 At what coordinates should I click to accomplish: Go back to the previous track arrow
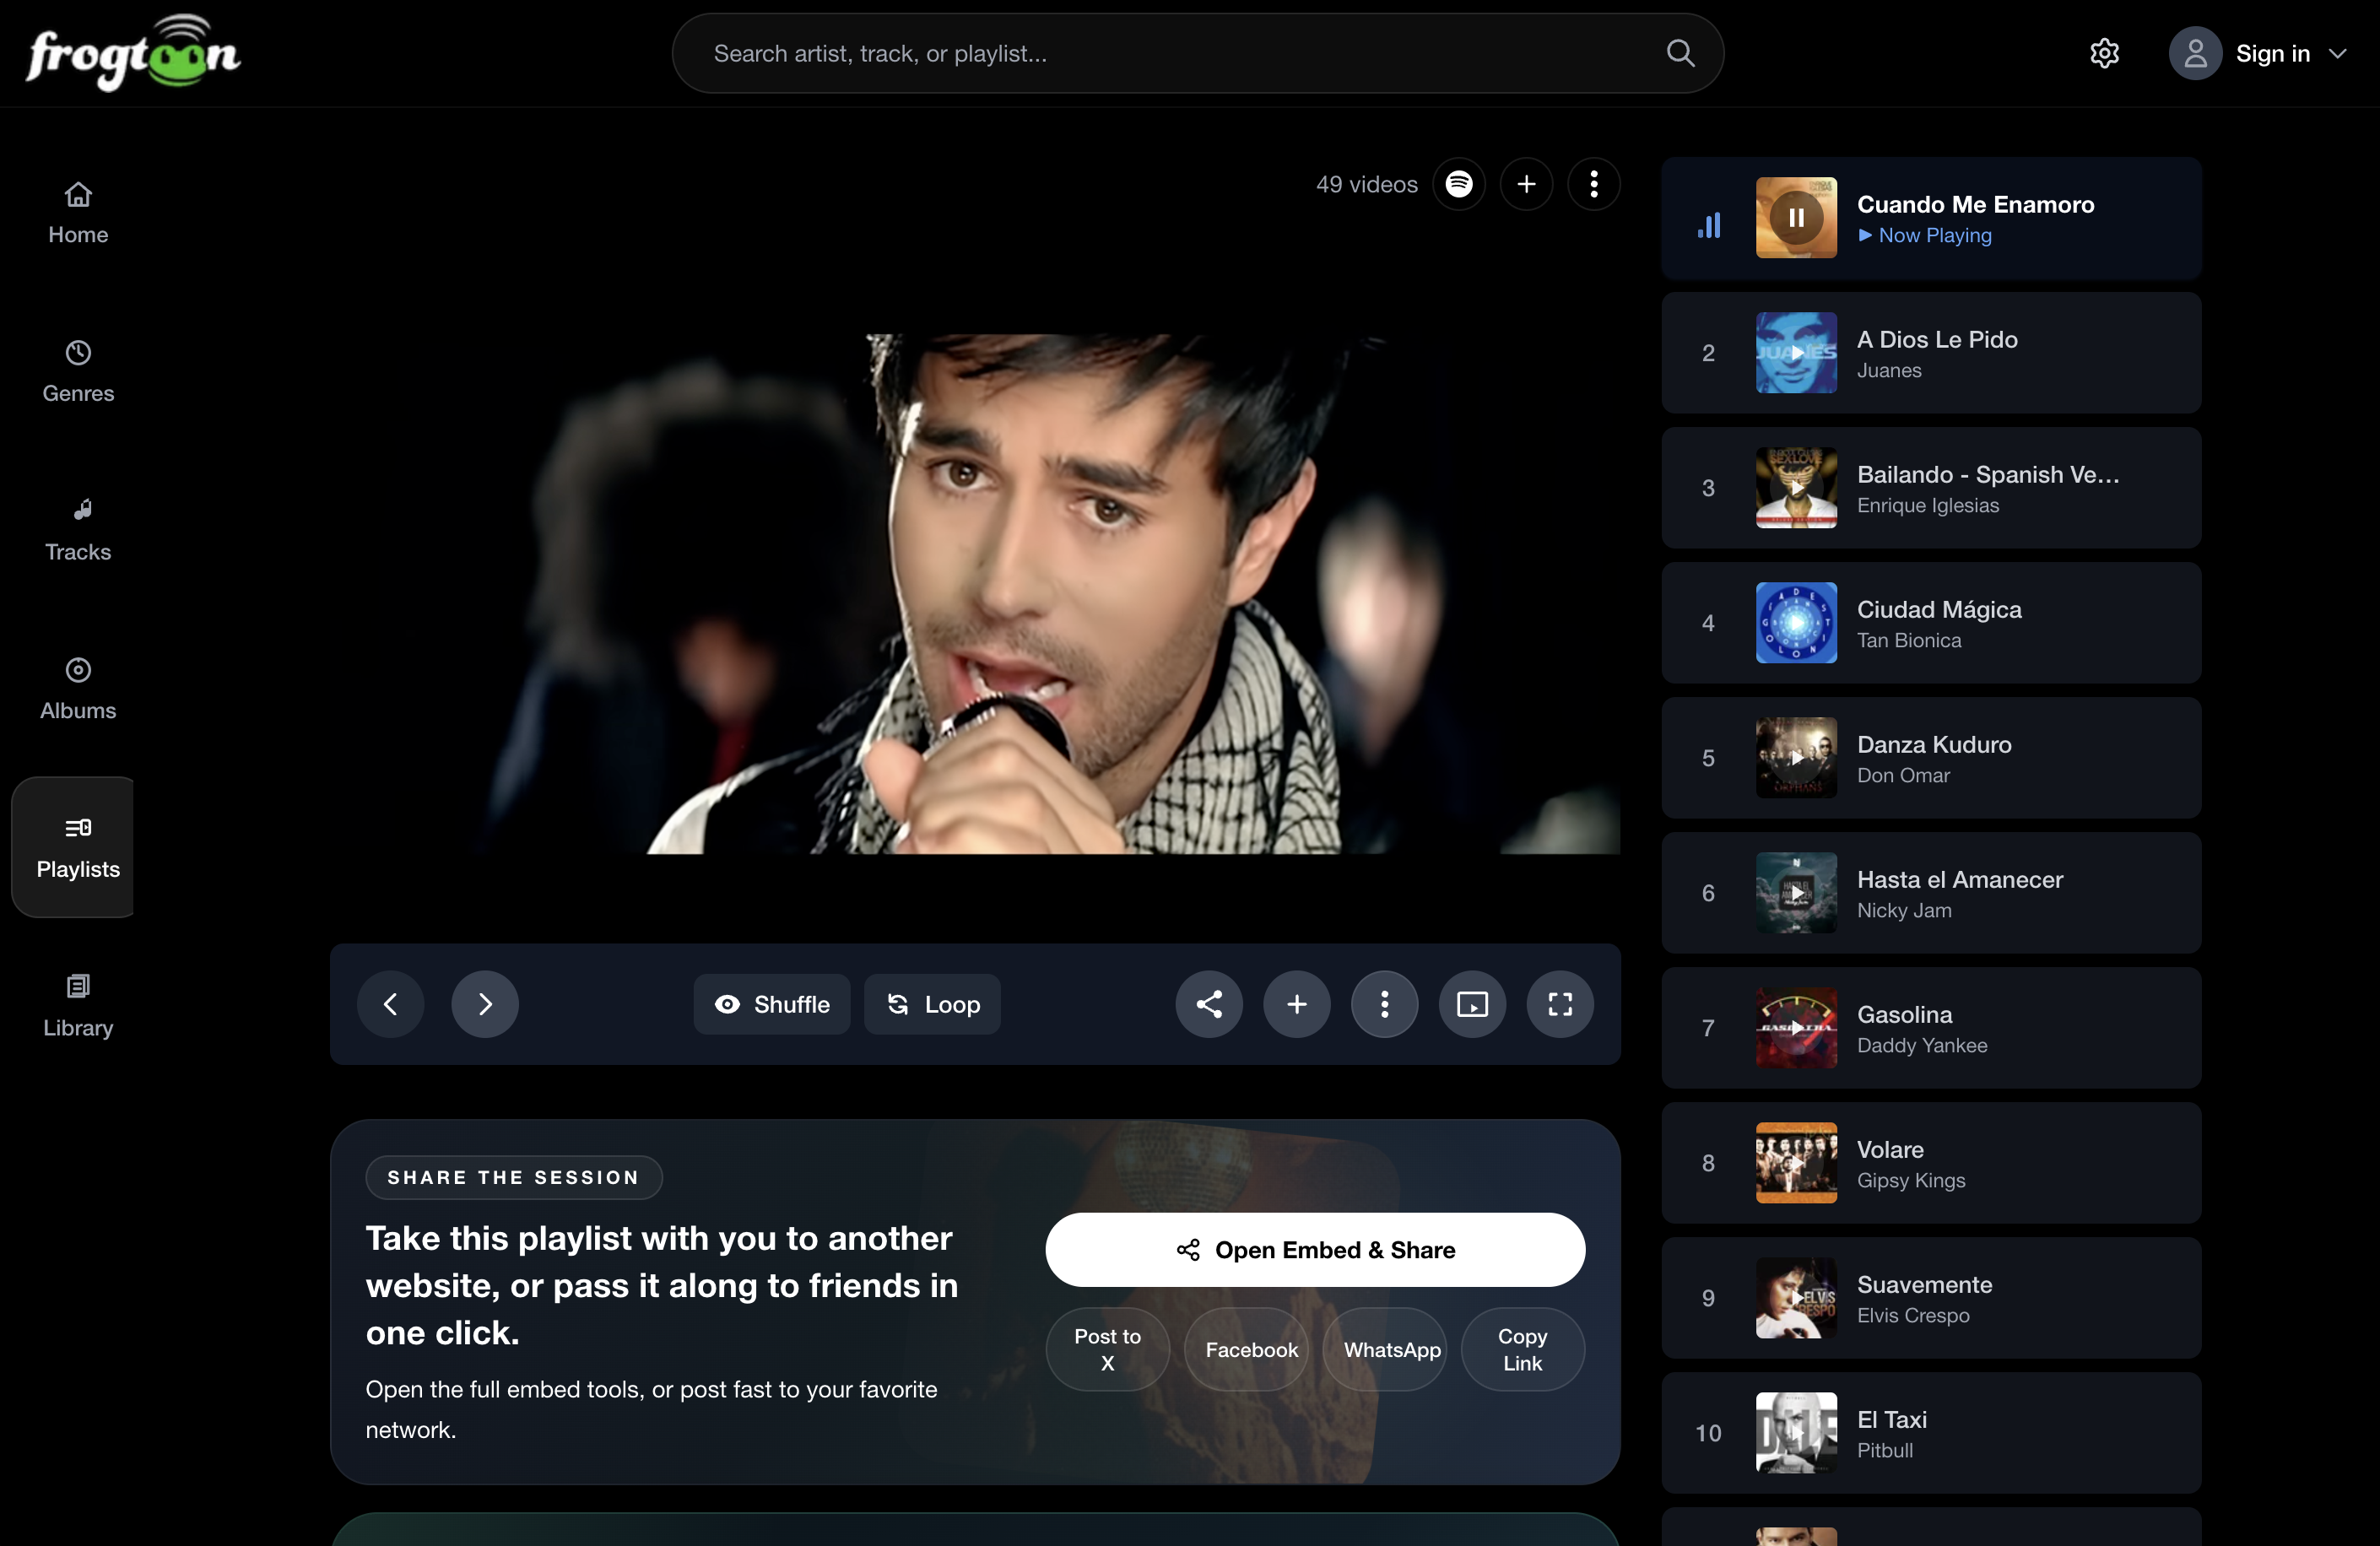[x=391, y=1004]
